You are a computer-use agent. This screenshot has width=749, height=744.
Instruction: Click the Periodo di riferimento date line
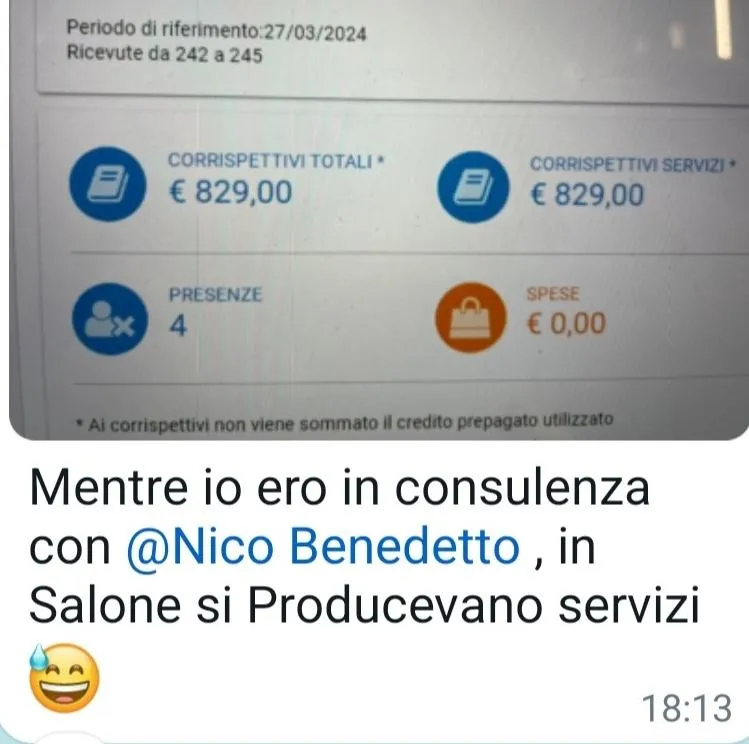coord(216,31)
